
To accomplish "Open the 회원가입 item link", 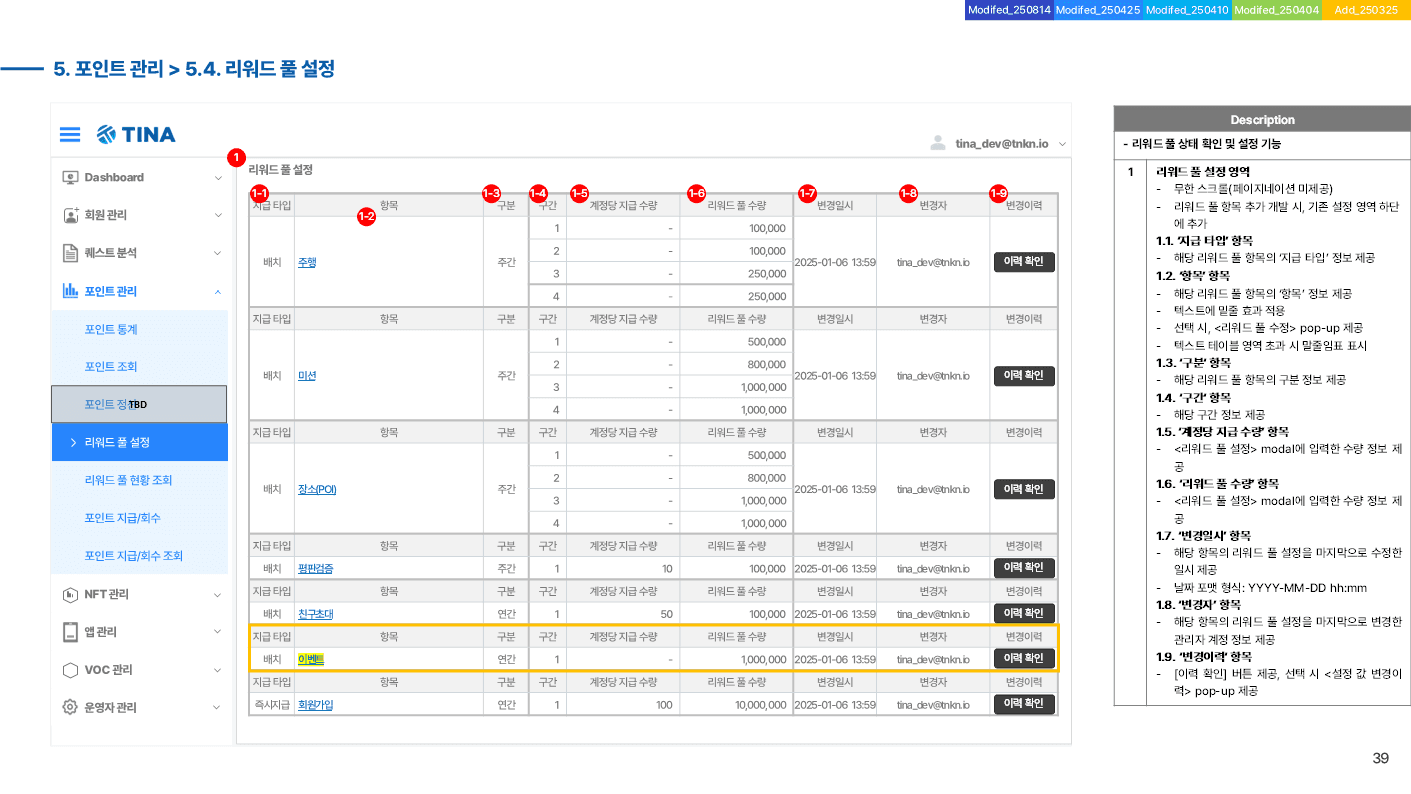I will 315,704.
